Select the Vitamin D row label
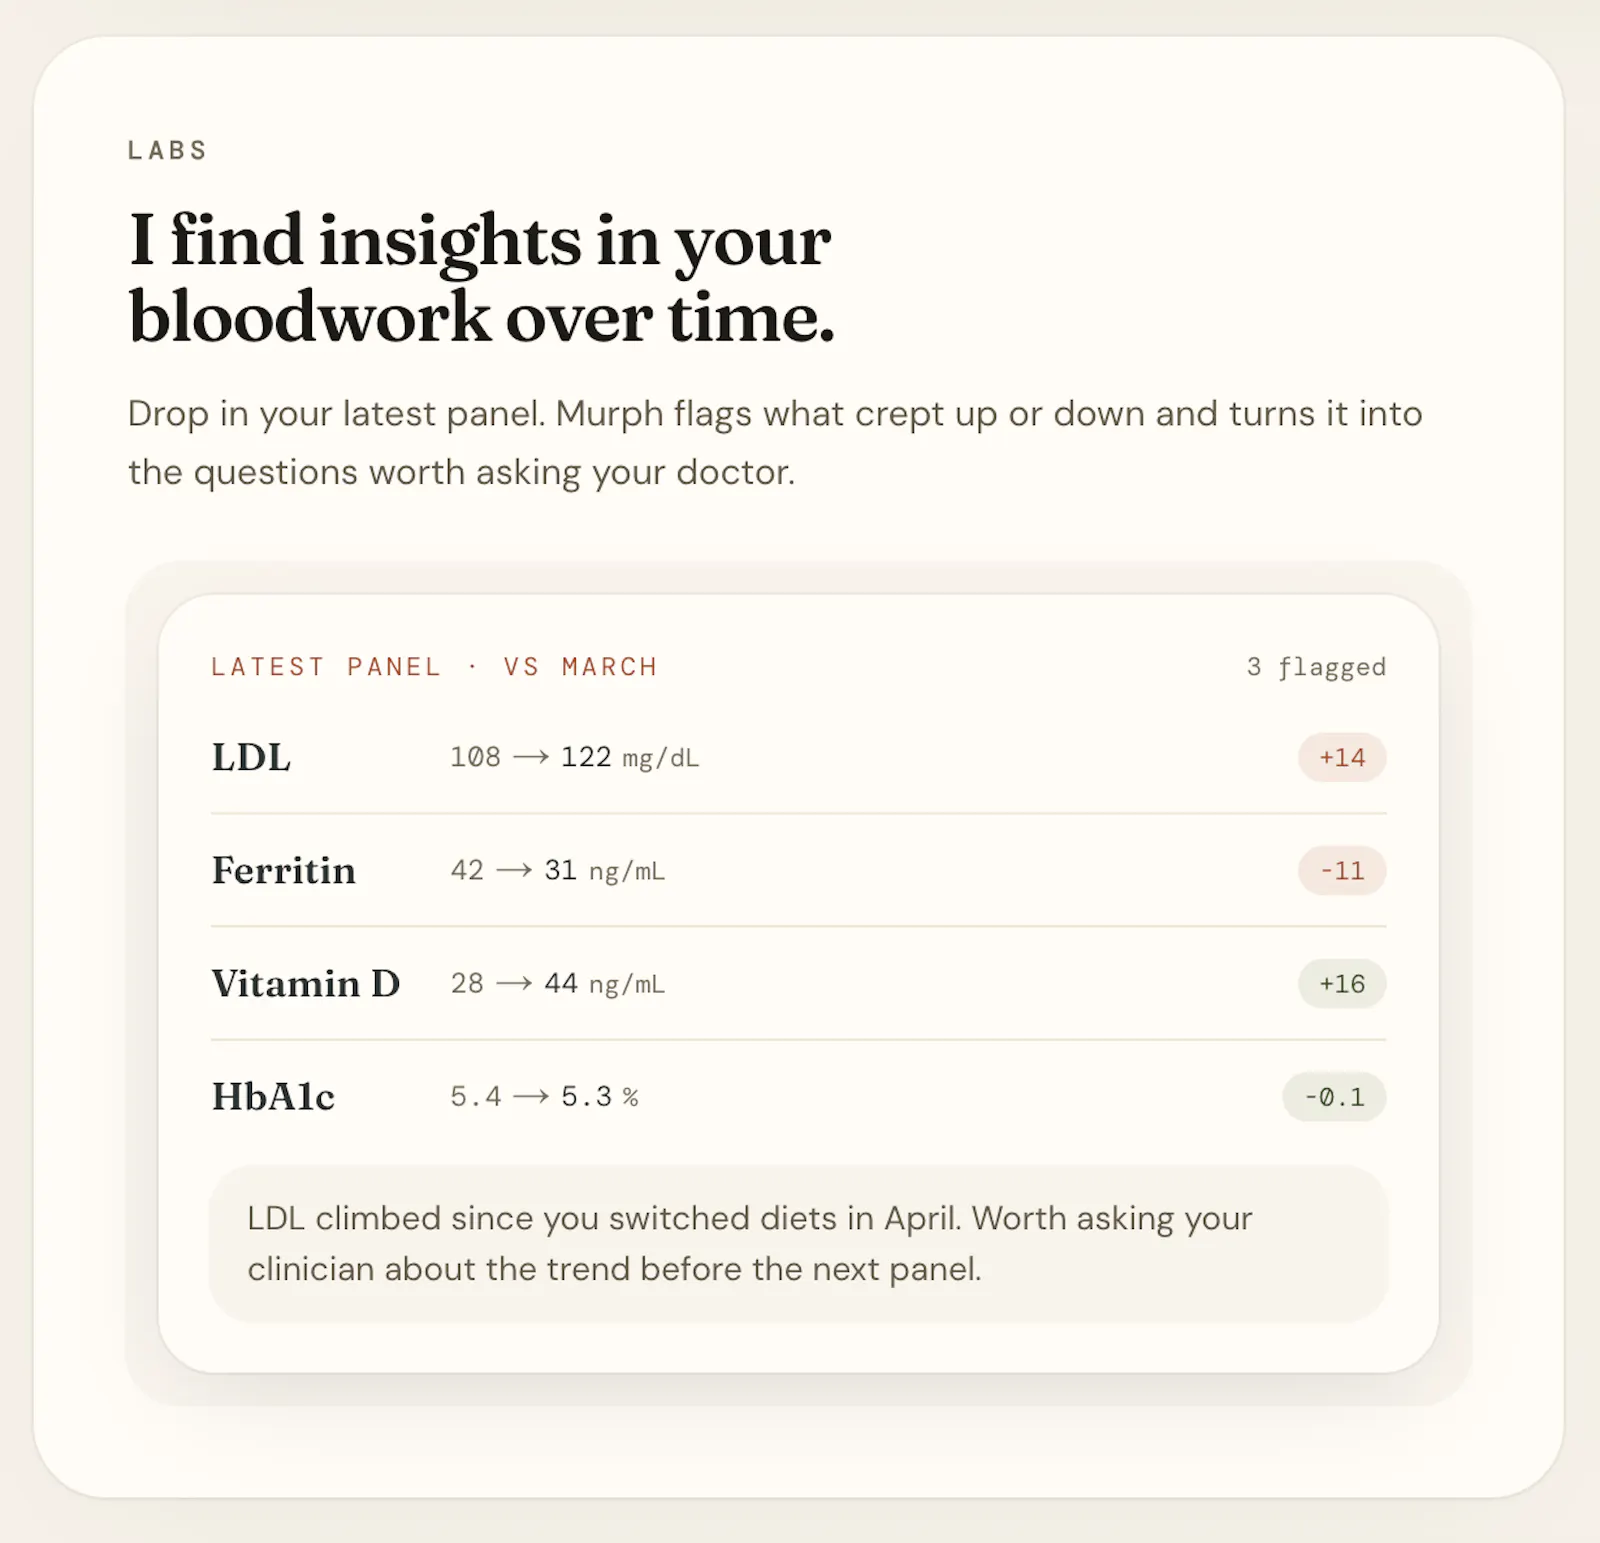This screenshot has width=1600, height=1543. coord(306,984)
